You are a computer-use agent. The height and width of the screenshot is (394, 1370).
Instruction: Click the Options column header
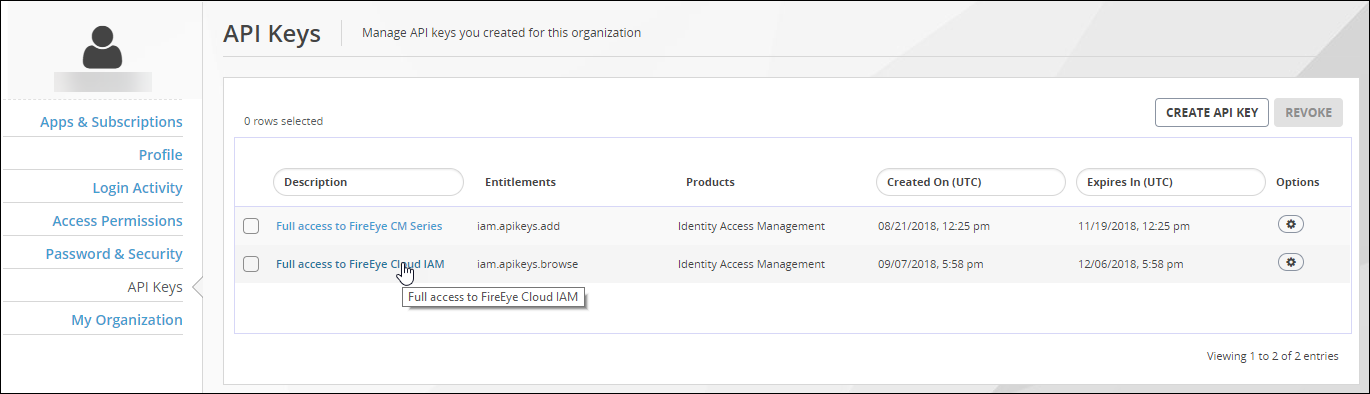tap(1297, 182)
